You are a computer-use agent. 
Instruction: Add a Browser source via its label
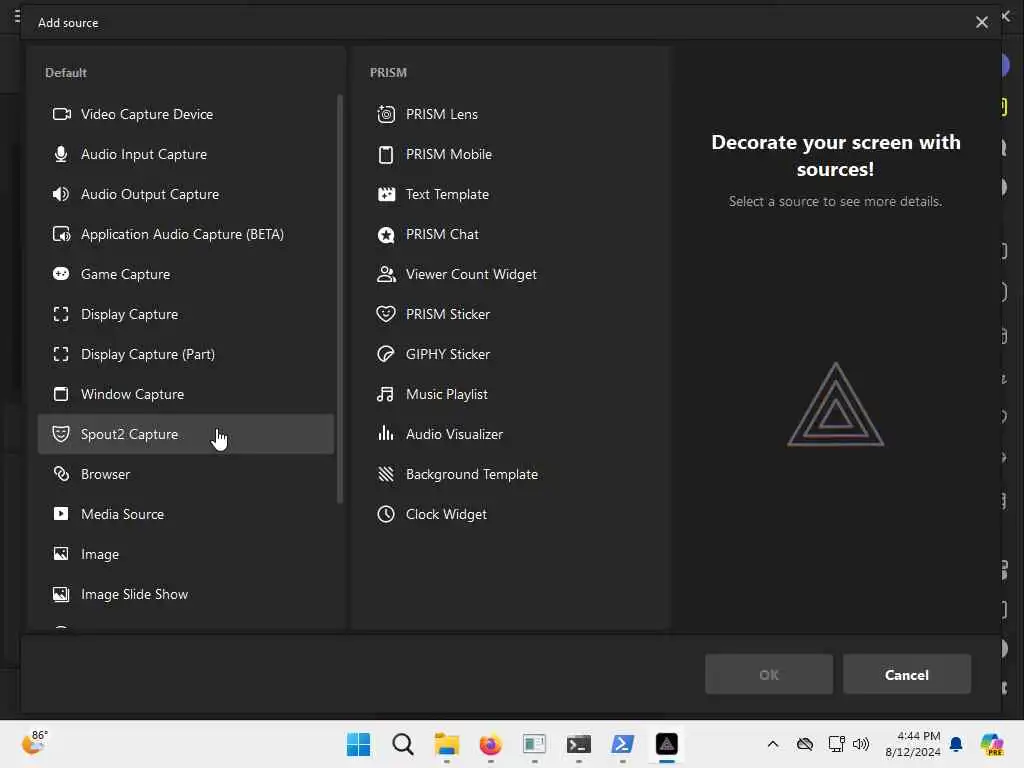[105, 474]
